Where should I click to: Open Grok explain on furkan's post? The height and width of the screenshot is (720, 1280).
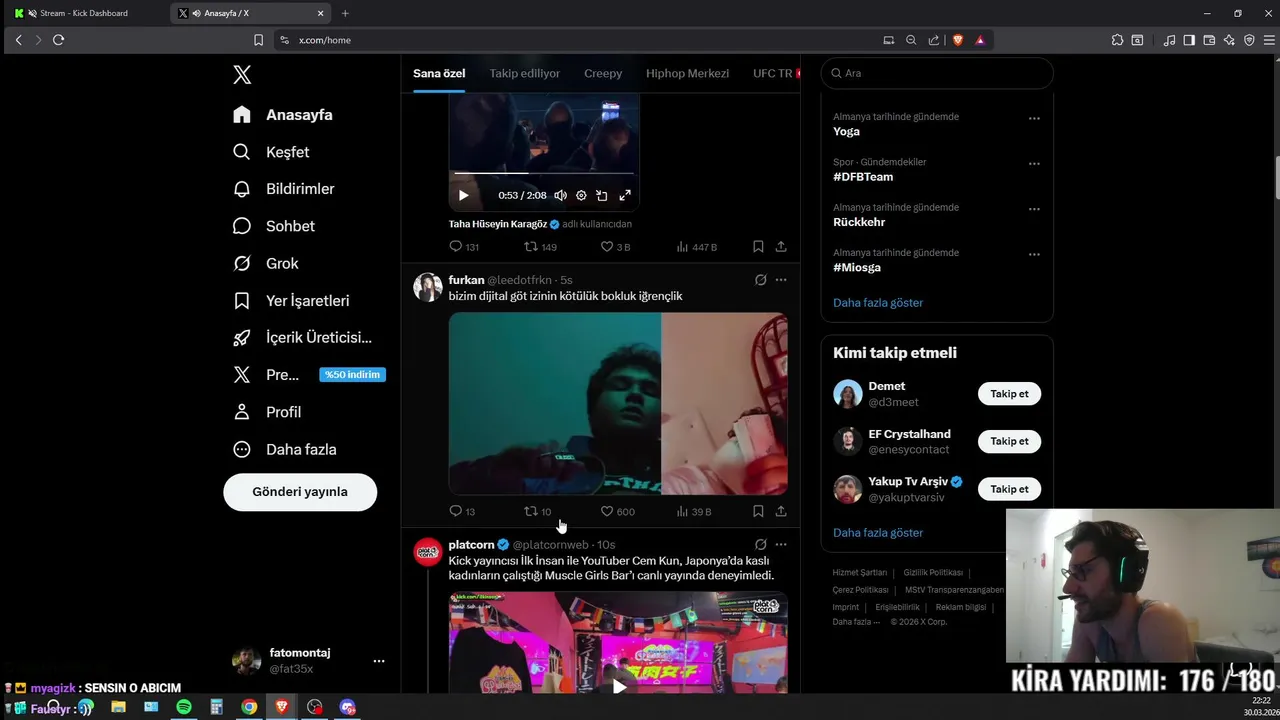point(760,280)
